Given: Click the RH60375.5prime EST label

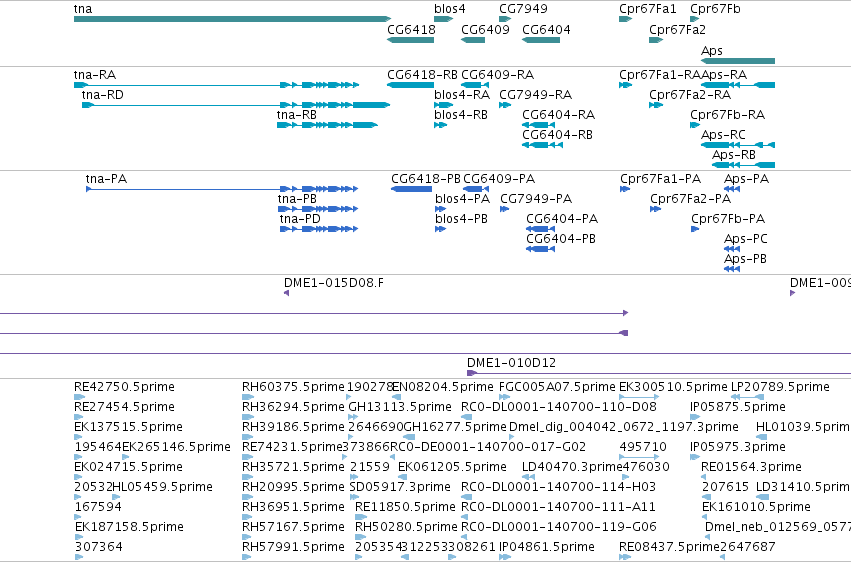Looking at the screenshot, I should (x=293, y=386).
